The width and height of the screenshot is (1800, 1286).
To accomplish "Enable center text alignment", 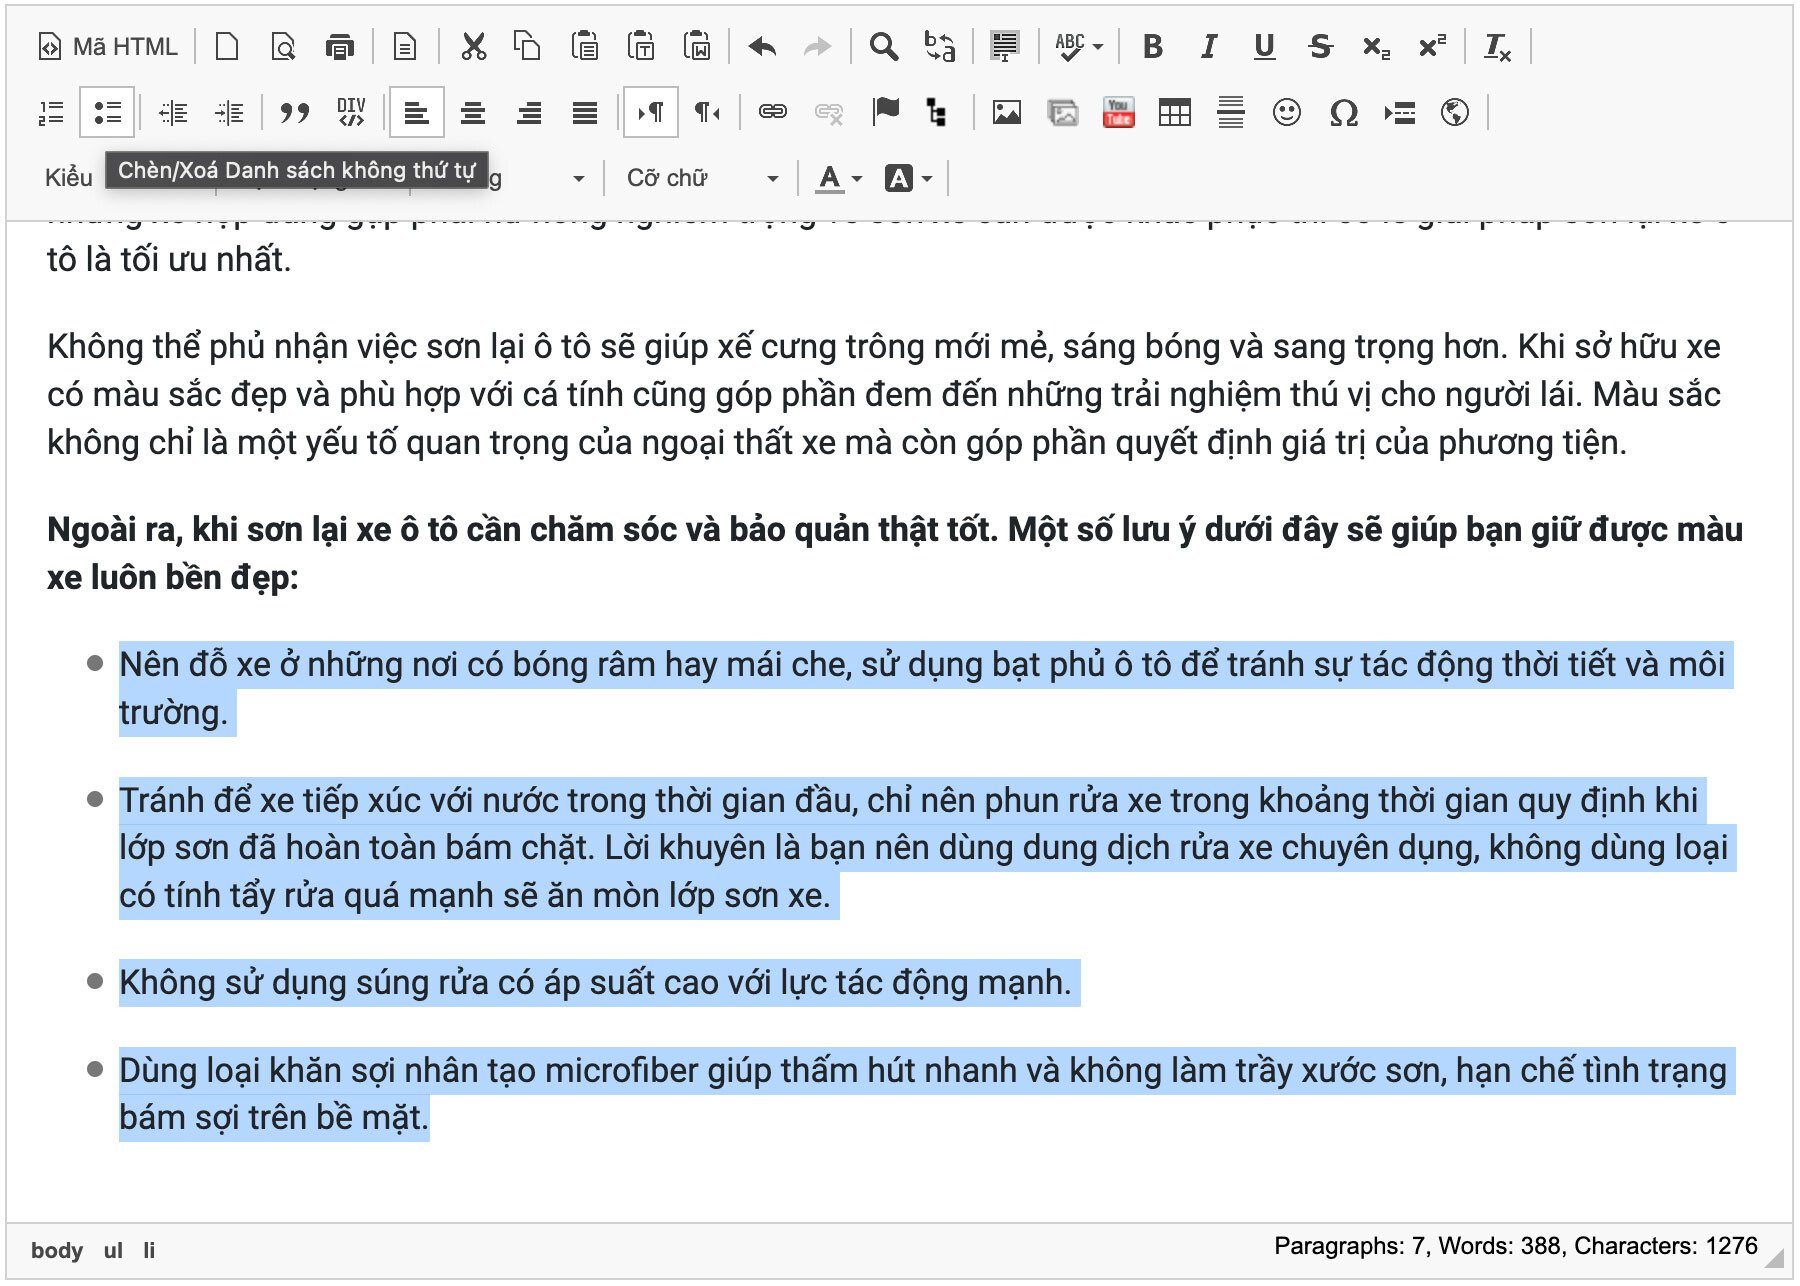I will [473, 113].
